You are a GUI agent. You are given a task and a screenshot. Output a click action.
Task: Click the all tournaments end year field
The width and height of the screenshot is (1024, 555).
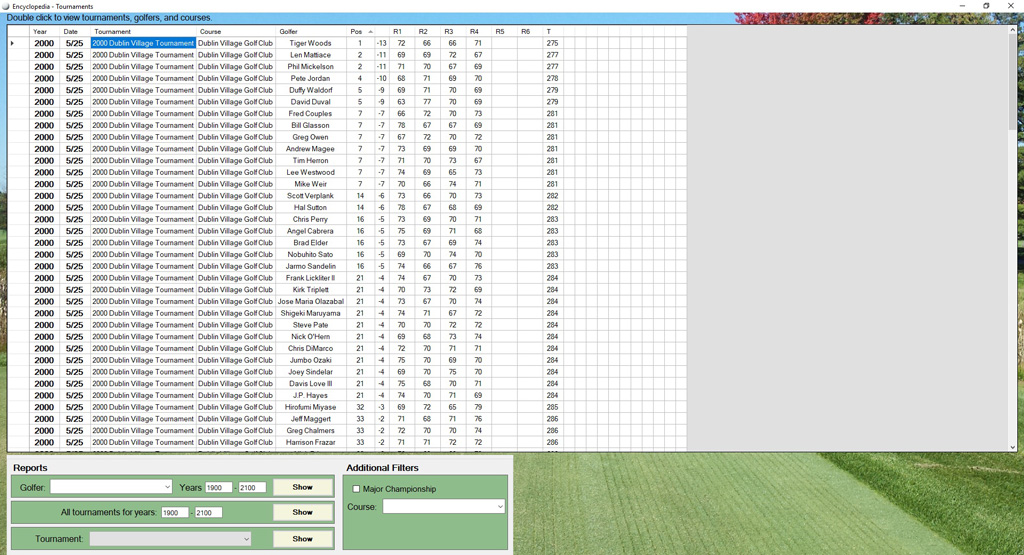tap(208, 513)
